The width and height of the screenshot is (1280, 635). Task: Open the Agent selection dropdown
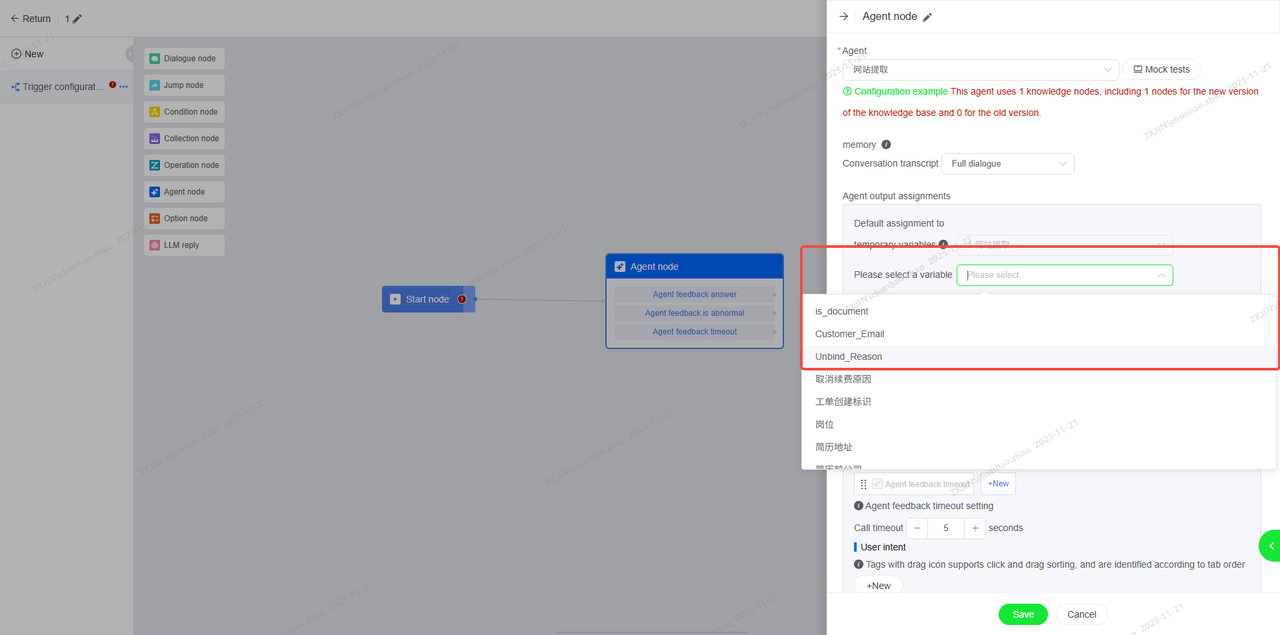pyautogui.click(x=978, y=70)
